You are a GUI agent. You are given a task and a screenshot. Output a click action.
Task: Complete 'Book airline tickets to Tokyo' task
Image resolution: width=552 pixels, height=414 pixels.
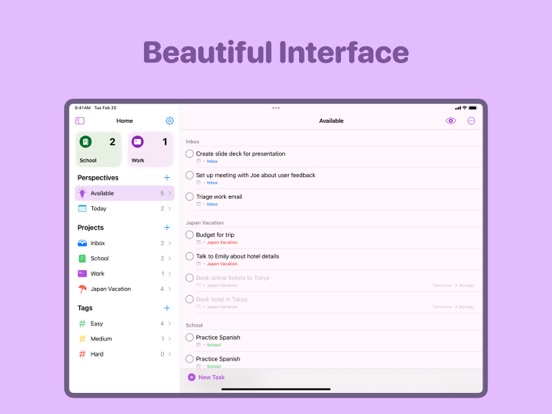click(189, 278)
